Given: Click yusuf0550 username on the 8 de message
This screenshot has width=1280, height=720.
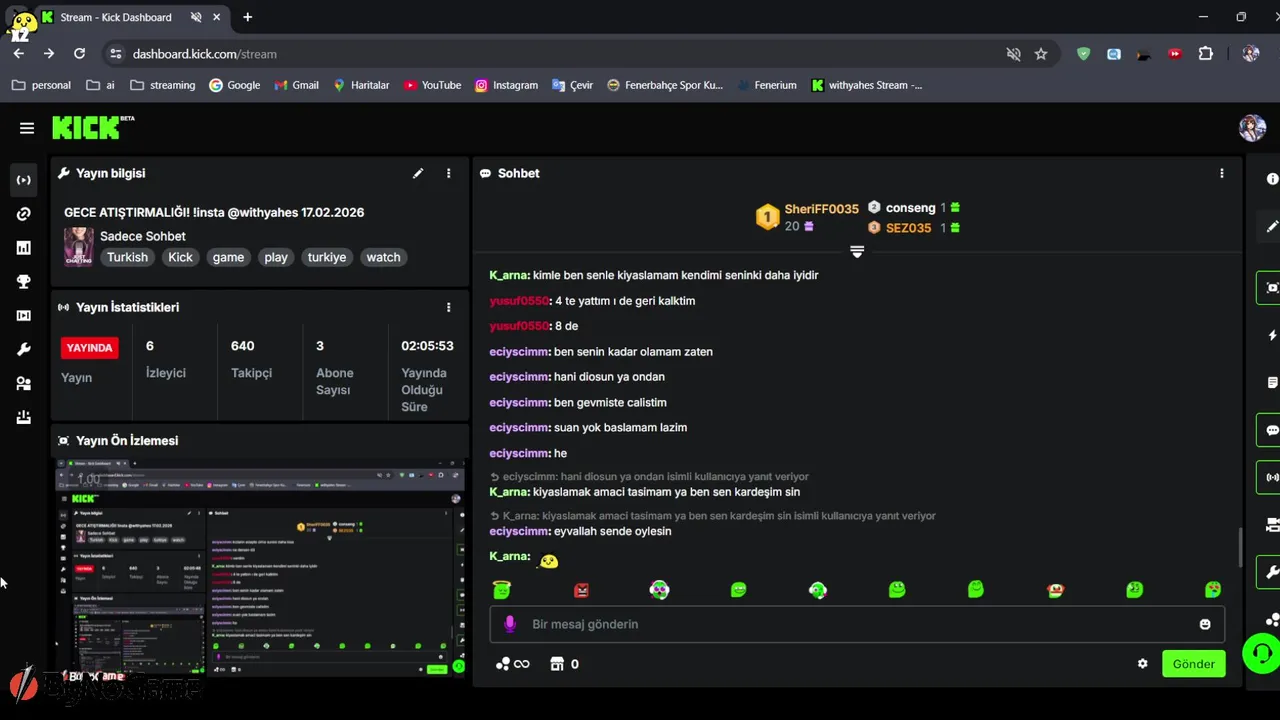Looking at the screenshot, I should point(520,326).
